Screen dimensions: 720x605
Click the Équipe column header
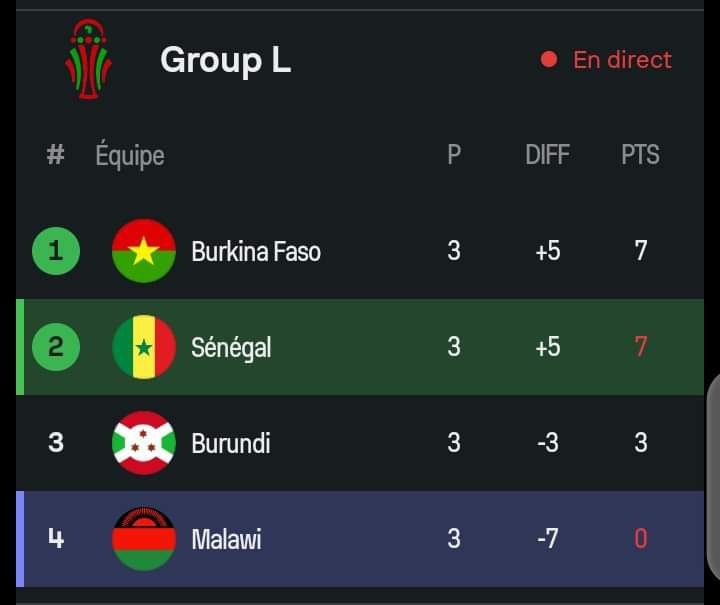pos(130,155)
